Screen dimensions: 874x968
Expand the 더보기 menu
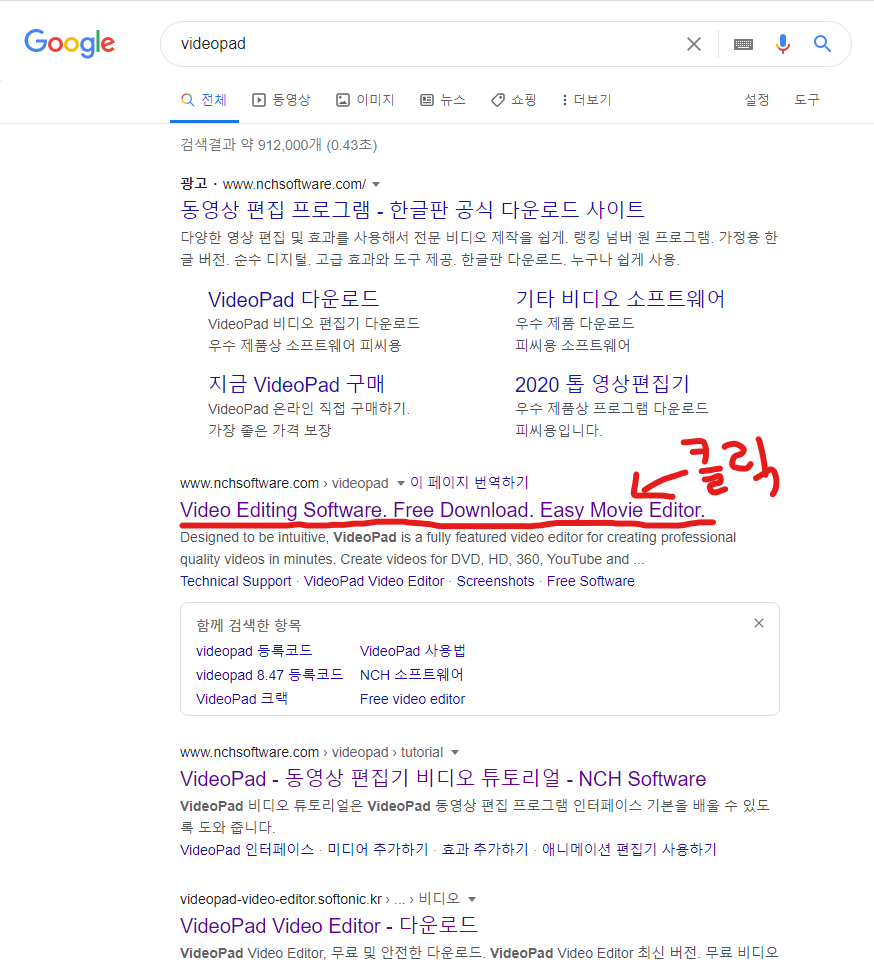pos(586,100)
